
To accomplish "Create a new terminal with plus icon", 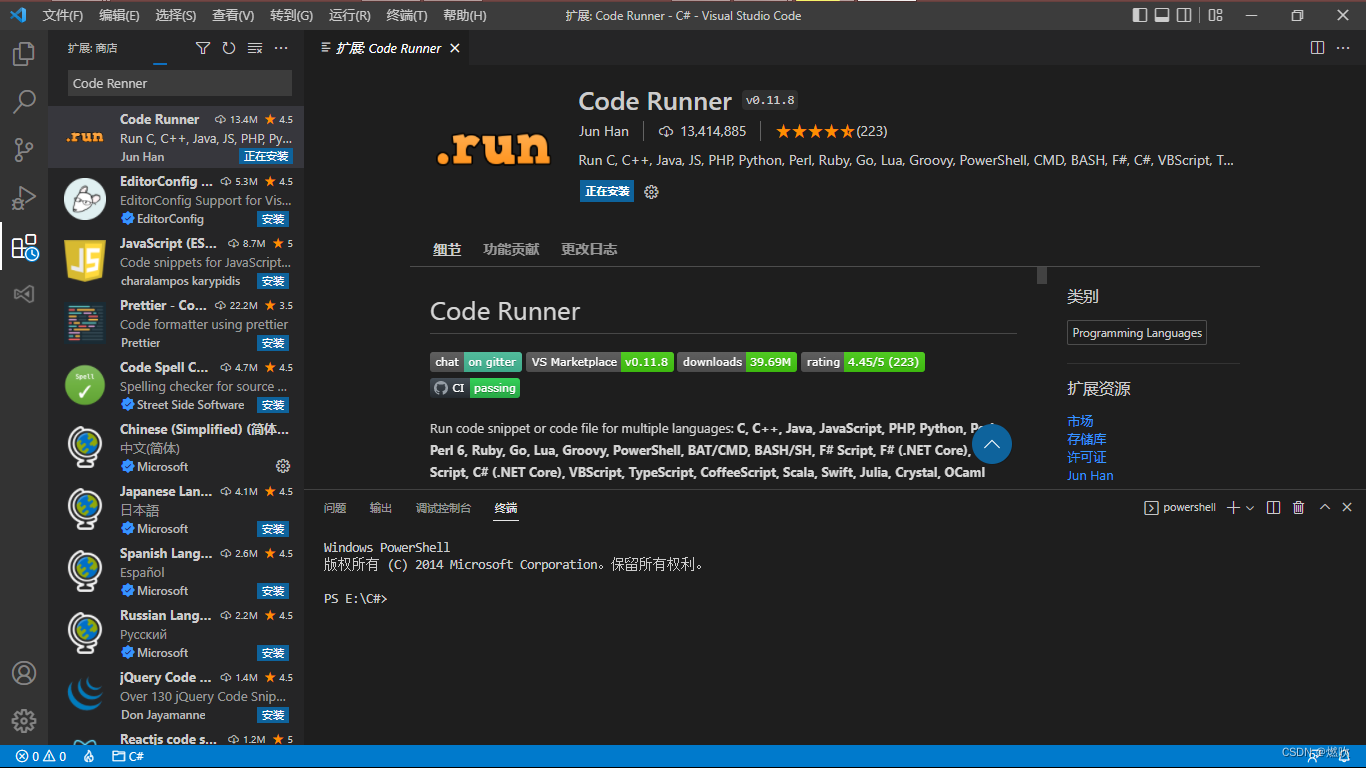I will point(1233,508).
